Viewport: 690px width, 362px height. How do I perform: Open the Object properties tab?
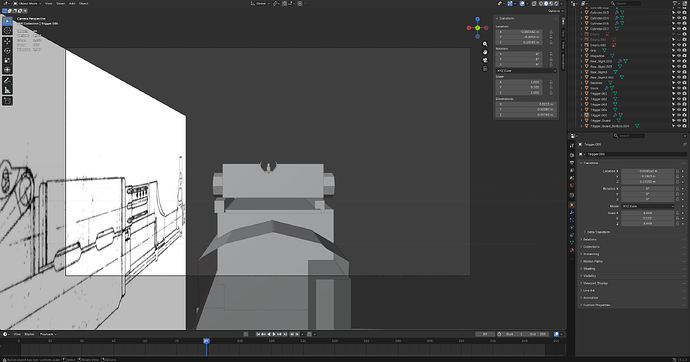coord(572,205)
